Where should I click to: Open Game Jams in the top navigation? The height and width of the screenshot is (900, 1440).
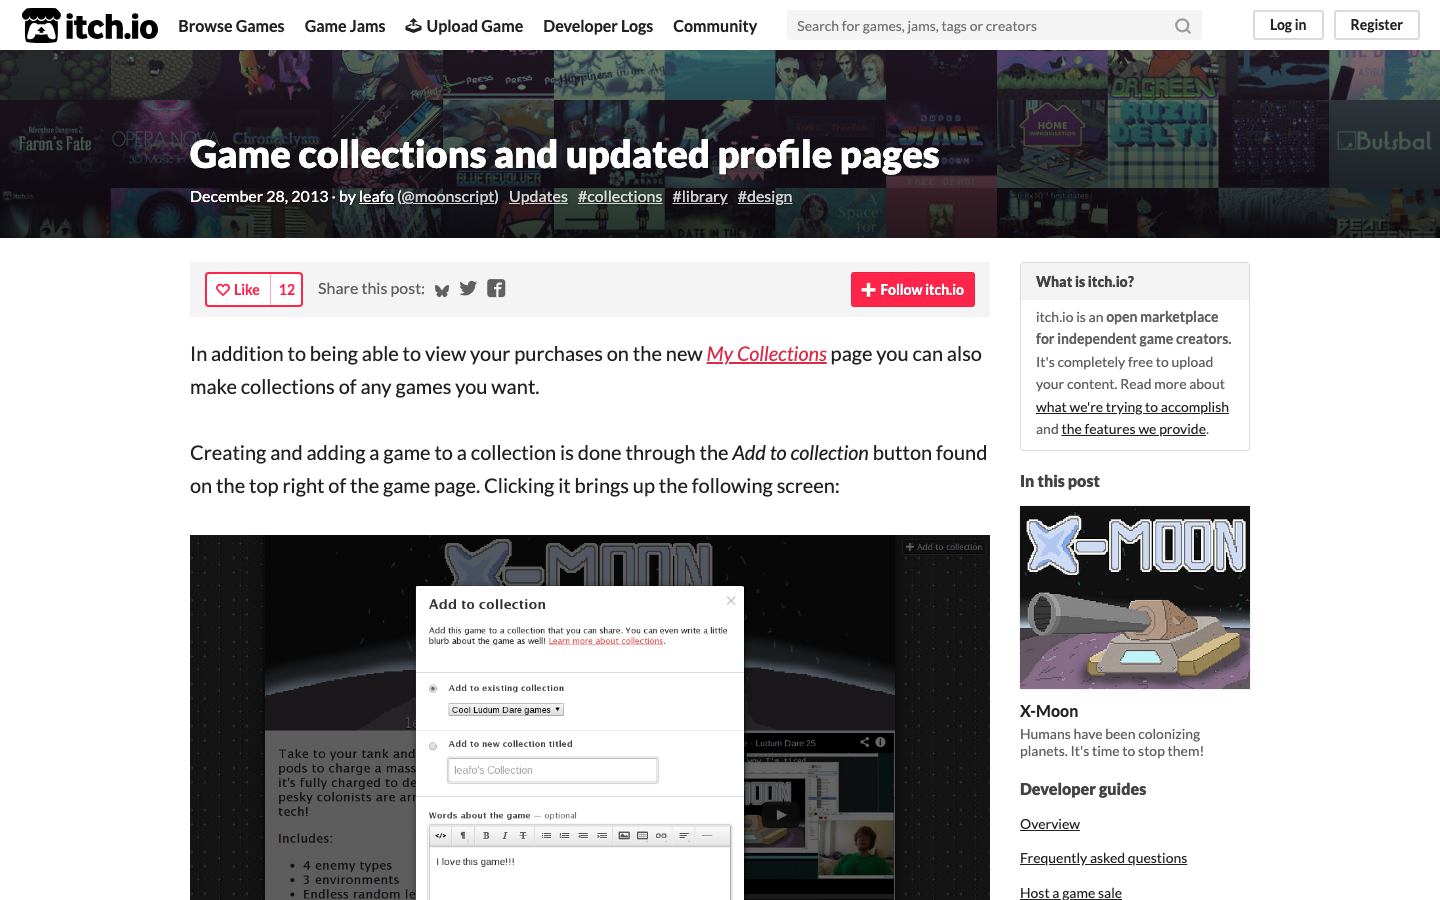coord(345,26)
